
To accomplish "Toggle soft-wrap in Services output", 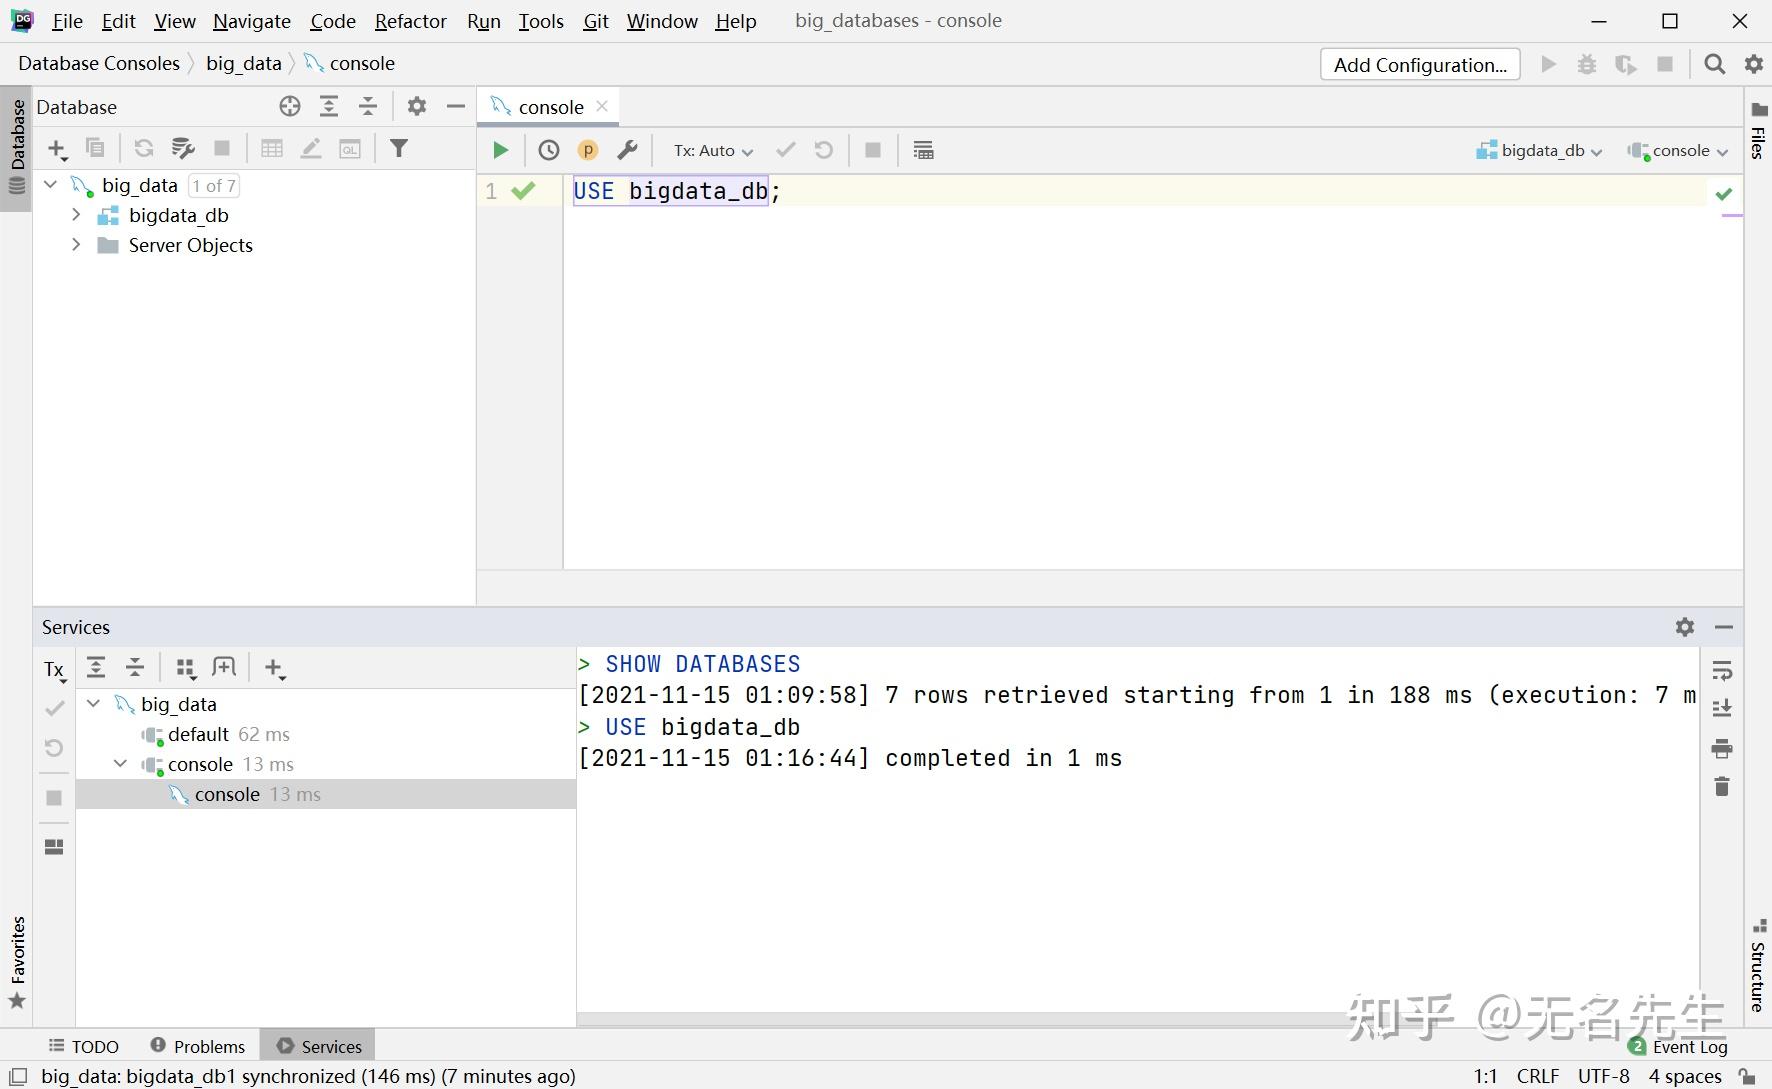I will [x=1721, y=670].
